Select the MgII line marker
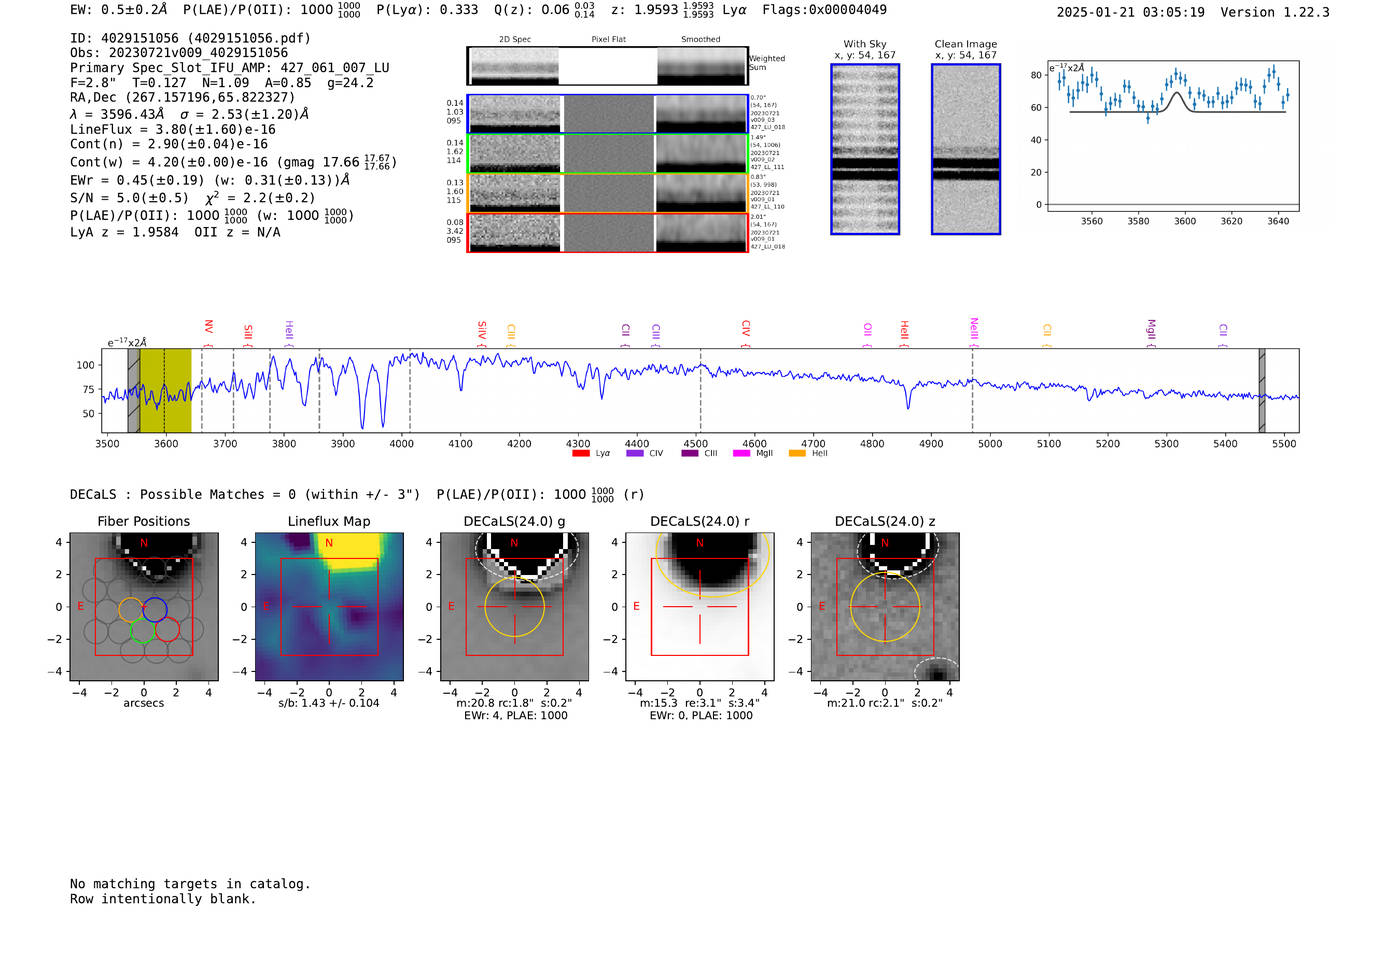The height and width of the screenshot is (953, 1400). coord(1151,333)
